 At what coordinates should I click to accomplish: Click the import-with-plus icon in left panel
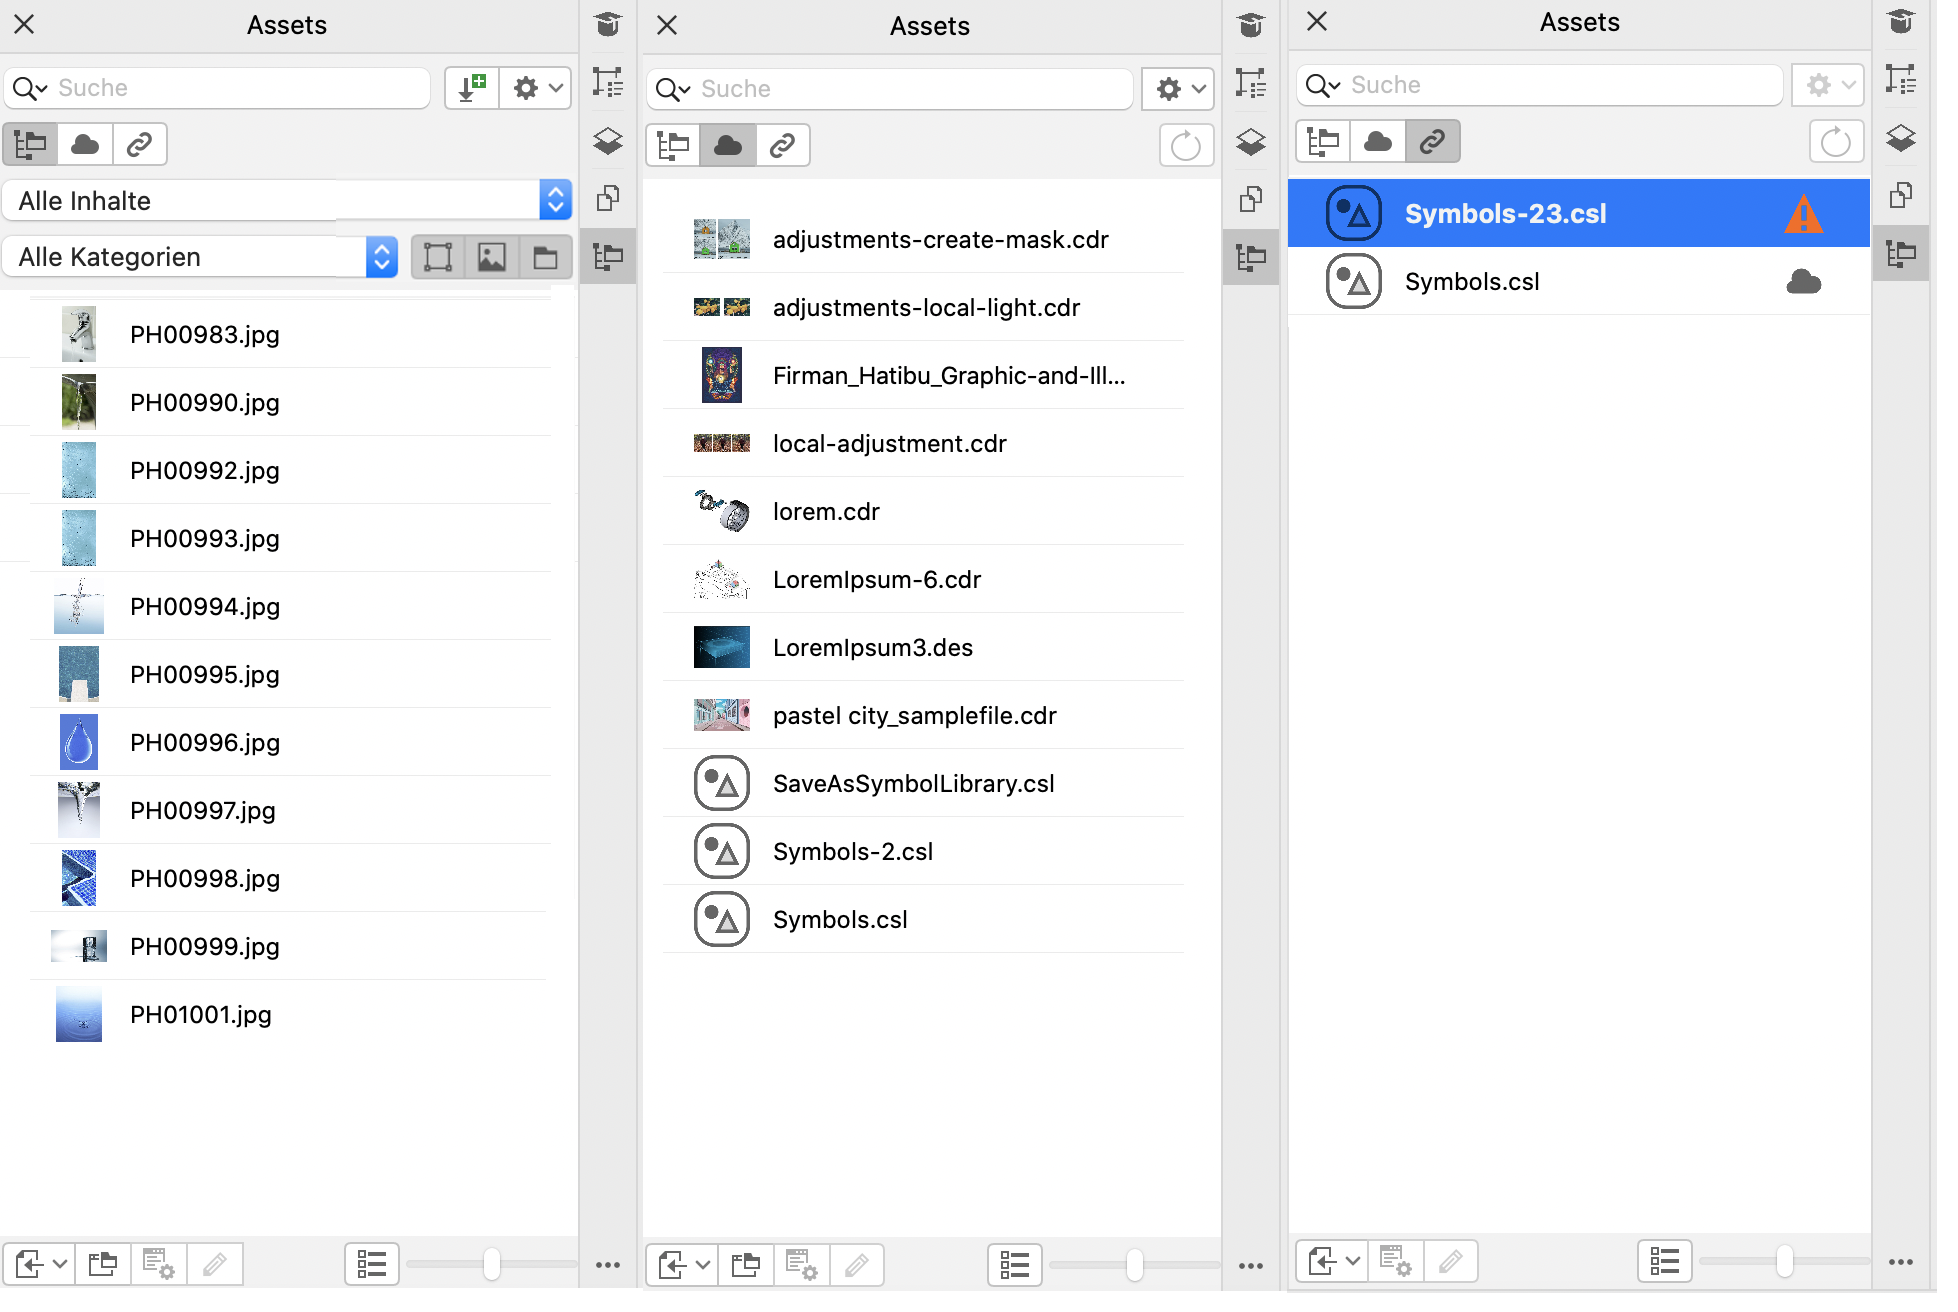coord(471,88)
